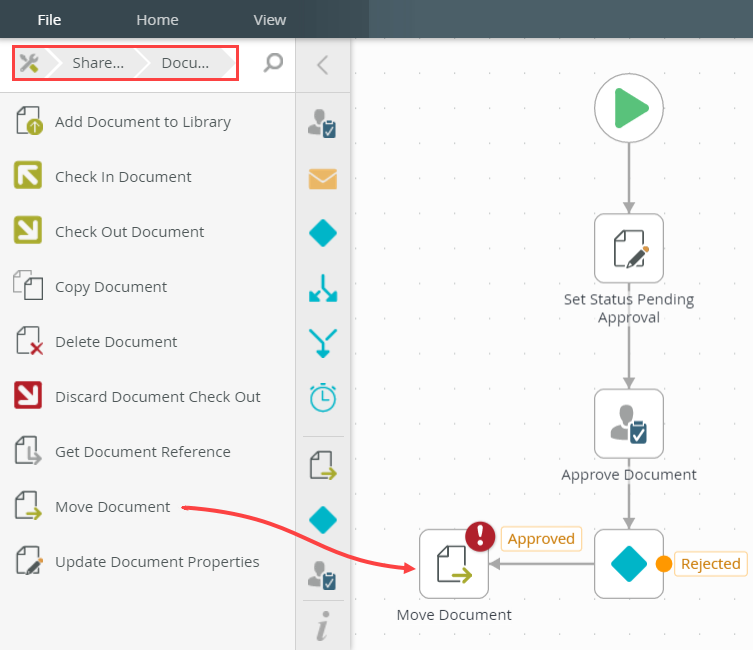Image resolution: width=753 pixels, height=650 pixels.
Task: Select the Copy Document label
Action: click(111, 287)
